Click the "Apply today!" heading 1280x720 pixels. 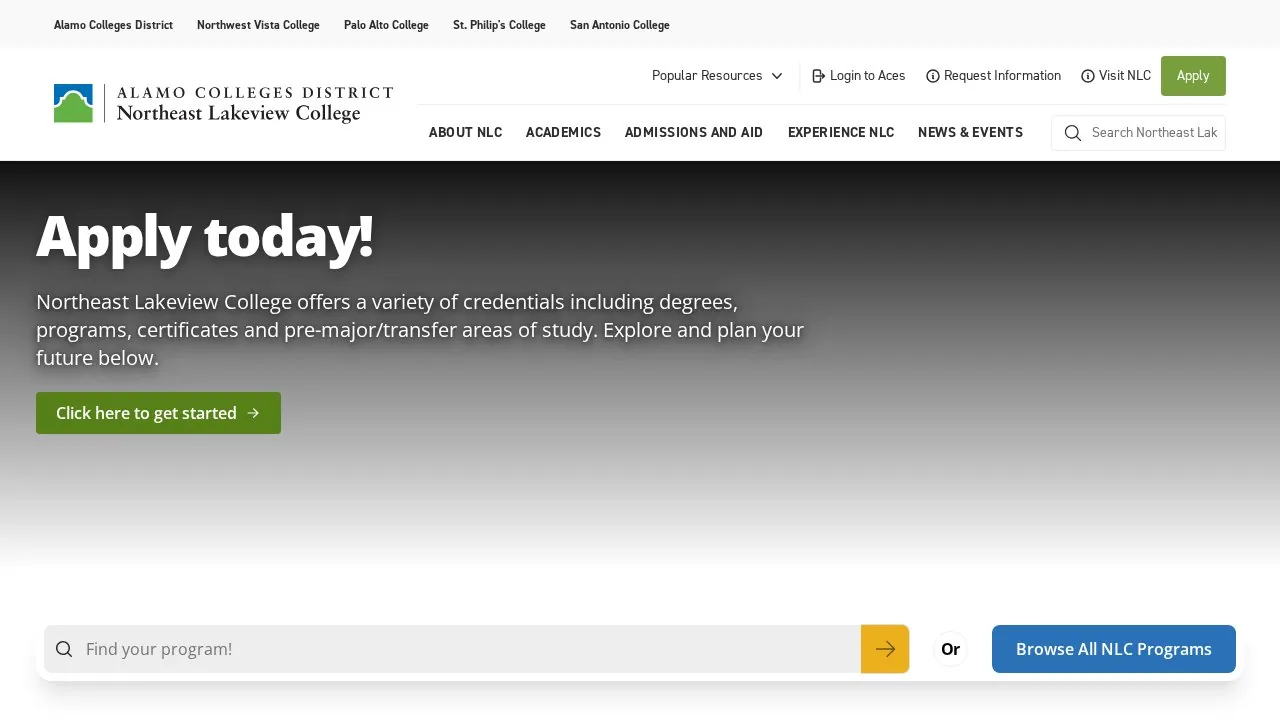pyautogui.click(x=205, y=237)
